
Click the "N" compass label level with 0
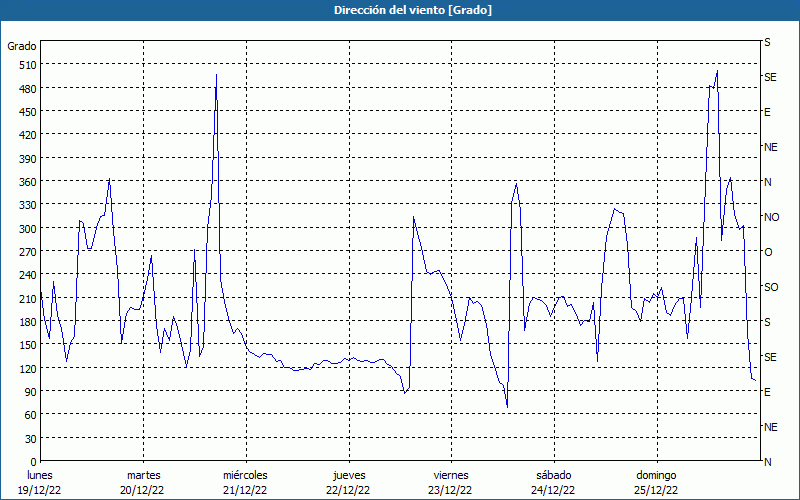767,462
